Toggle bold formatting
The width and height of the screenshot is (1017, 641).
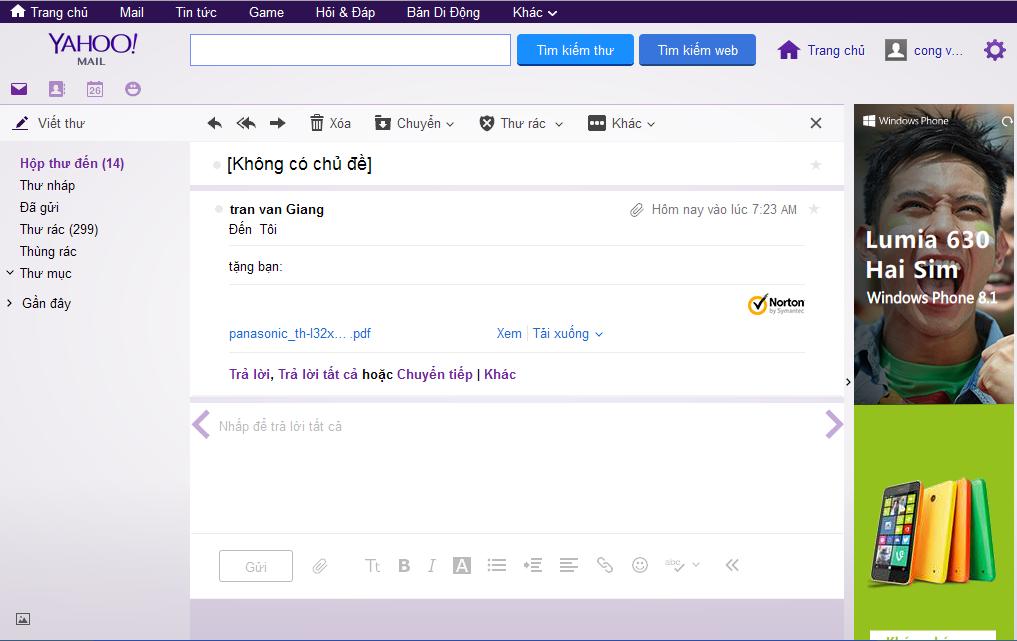404,566
